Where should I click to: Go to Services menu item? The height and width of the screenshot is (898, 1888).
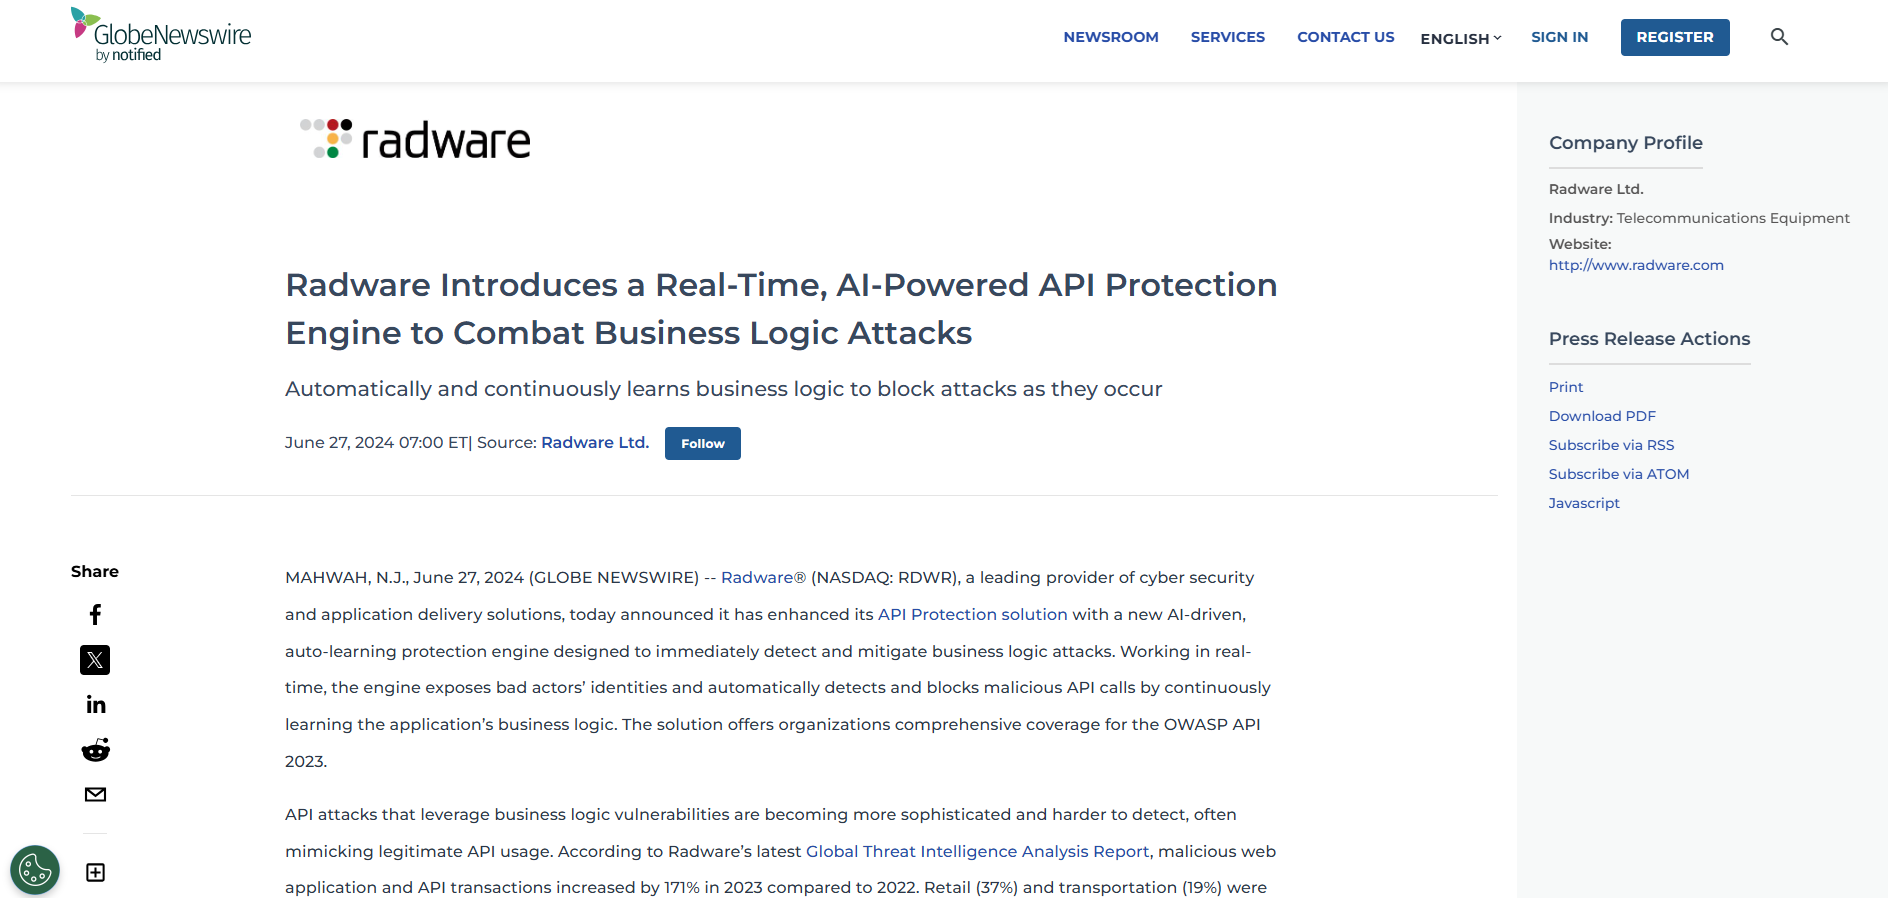click(x=1227, y=37)
